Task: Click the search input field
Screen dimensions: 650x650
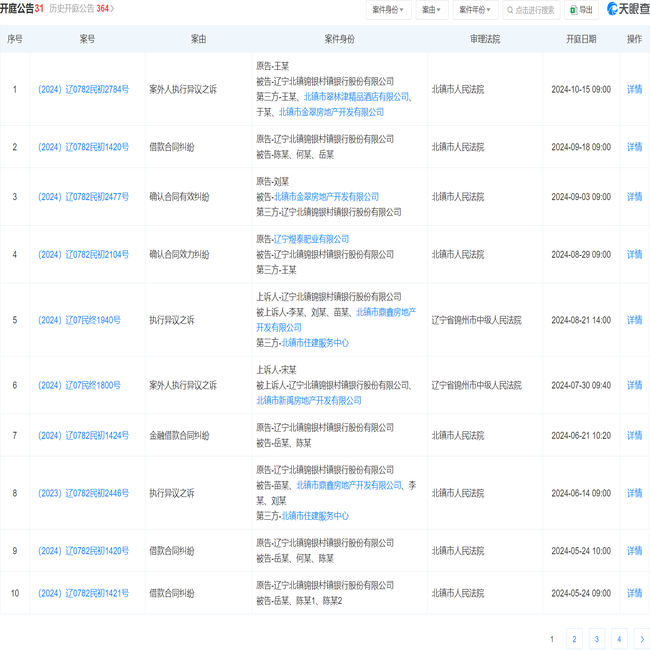Action: 536,10
